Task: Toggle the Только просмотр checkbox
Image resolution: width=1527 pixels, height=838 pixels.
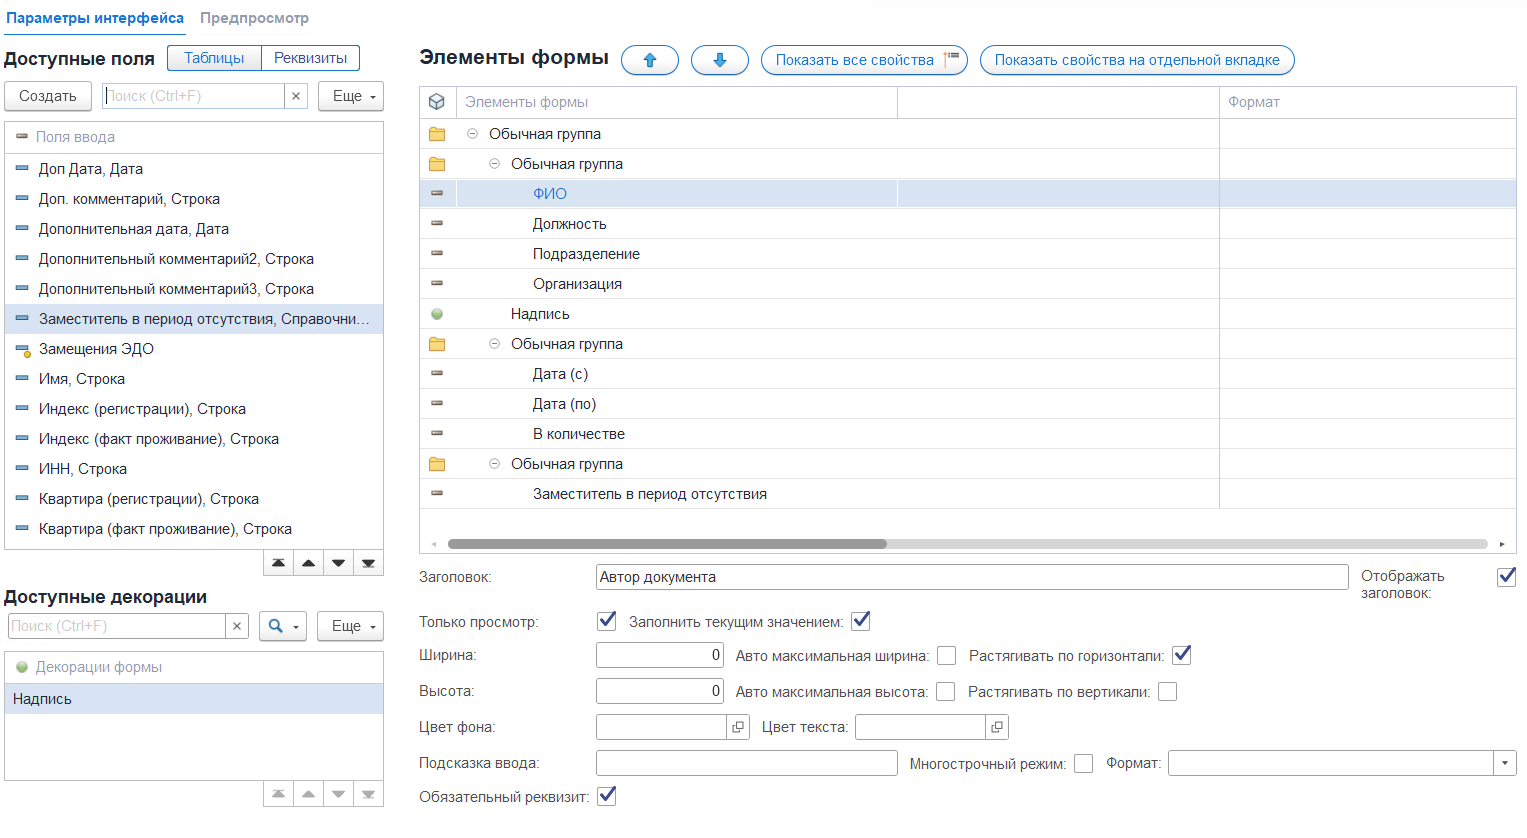Action: 607,621
